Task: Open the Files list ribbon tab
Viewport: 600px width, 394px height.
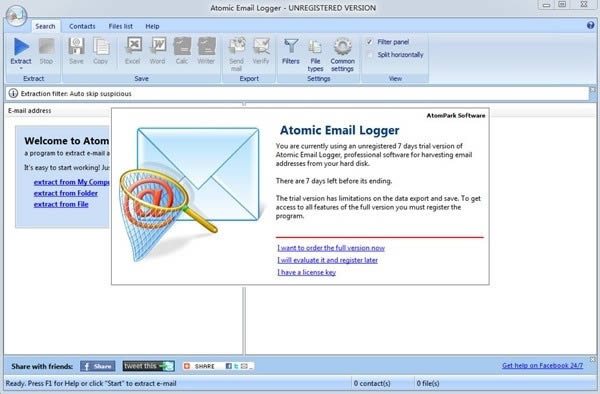Action: (x=121, y=26)
